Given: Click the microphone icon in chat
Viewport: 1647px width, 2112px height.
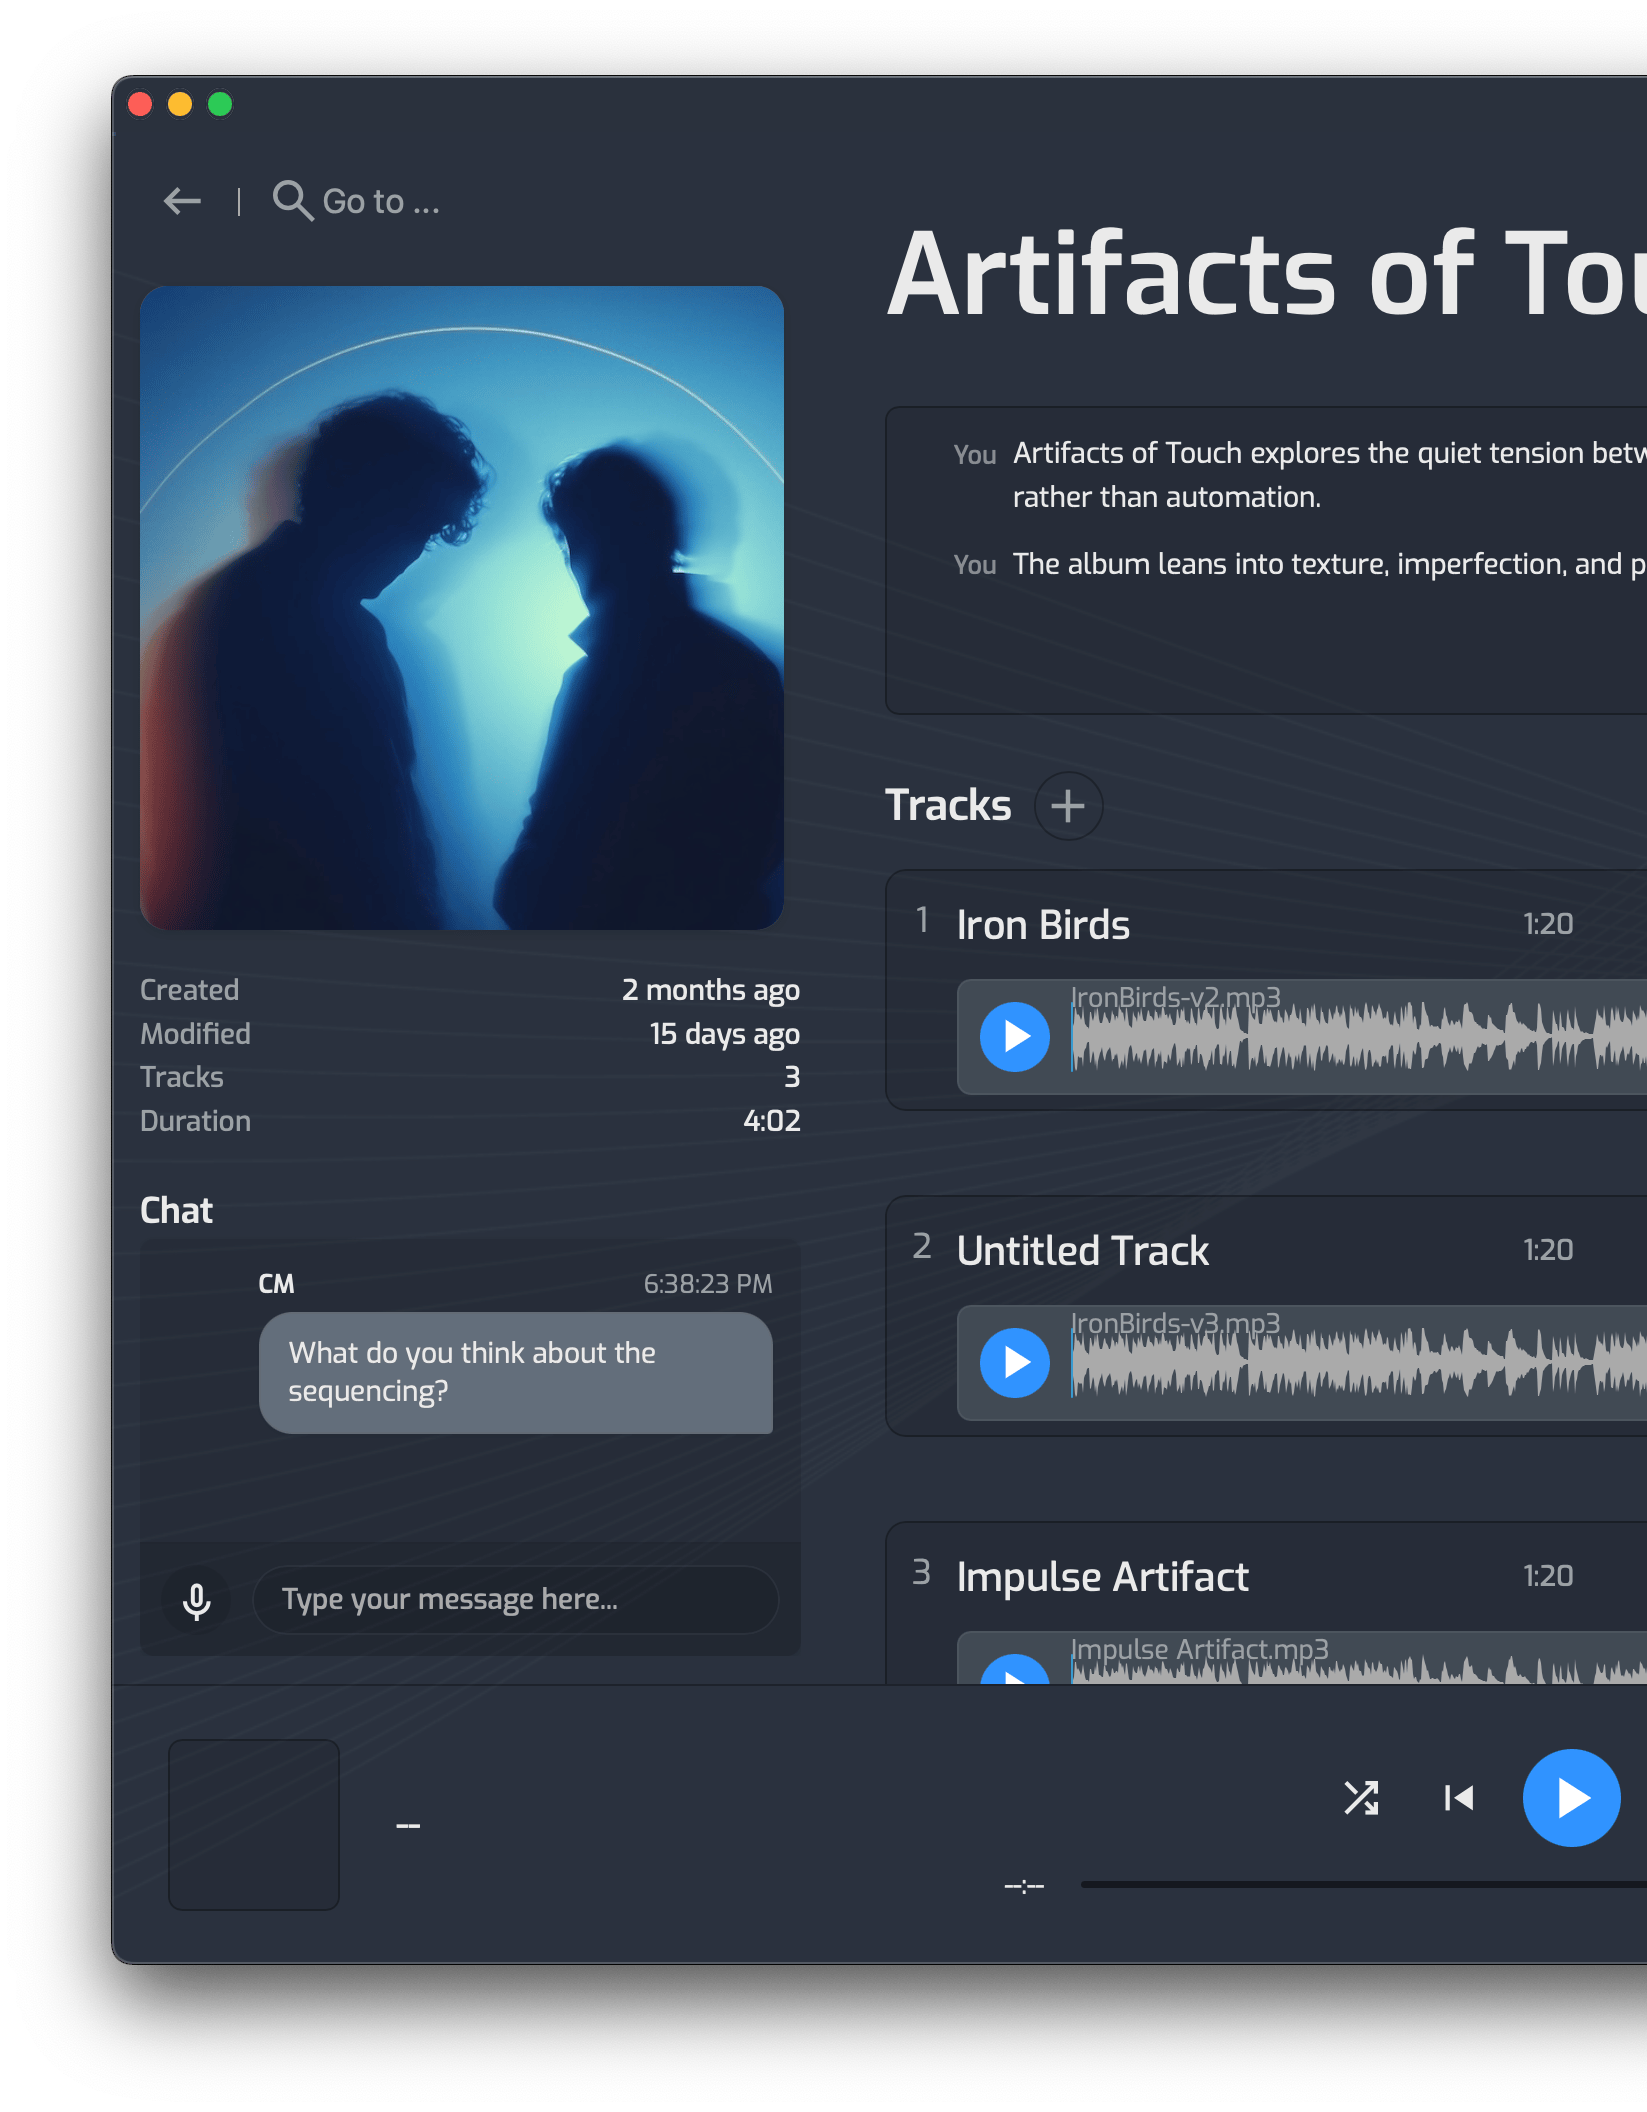Looking at the screenshot, I should 197,1601.
